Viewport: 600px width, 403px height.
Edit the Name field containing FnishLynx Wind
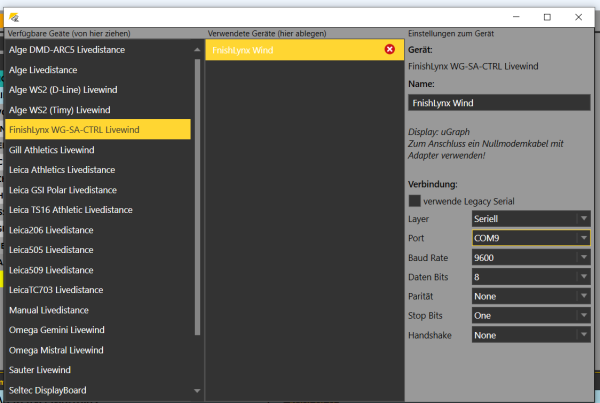(499, 103)
